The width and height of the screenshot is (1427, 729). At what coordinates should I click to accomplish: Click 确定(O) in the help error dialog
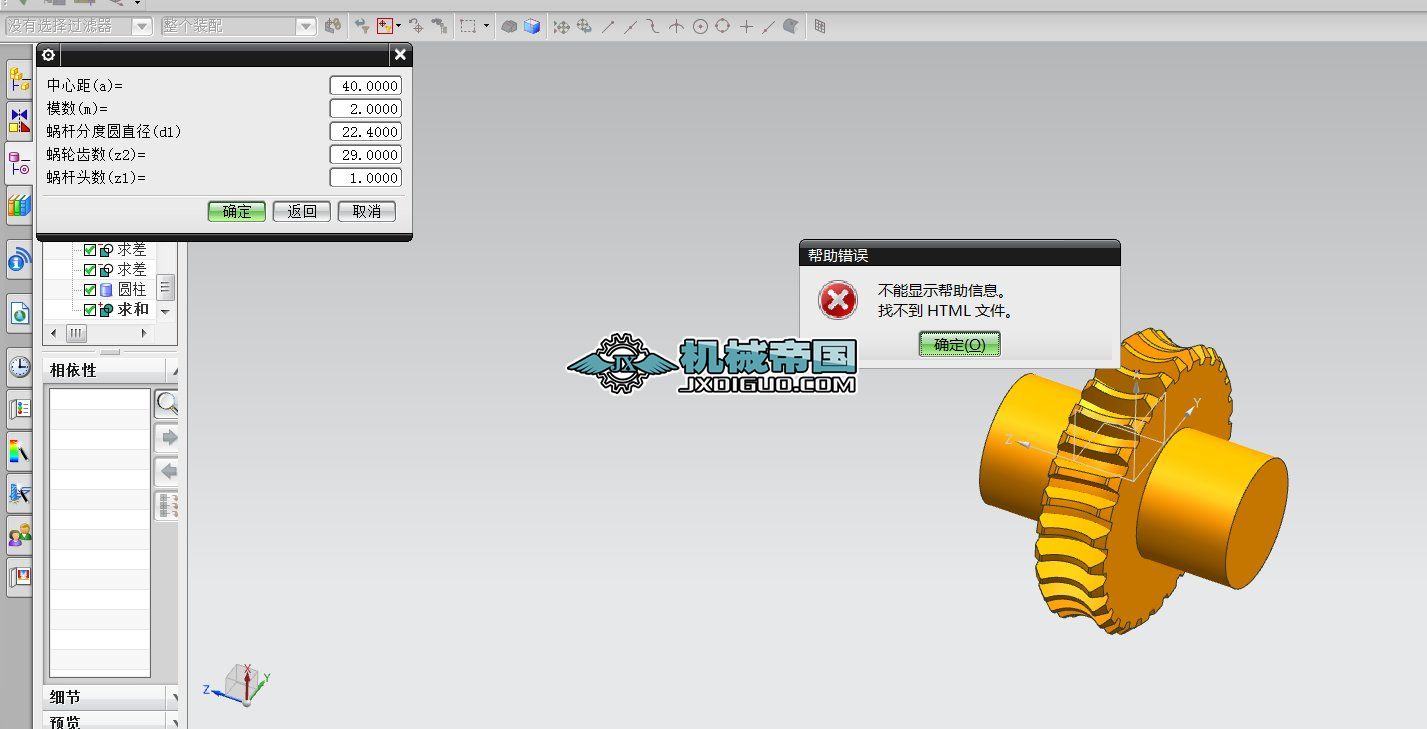(960, 345)
